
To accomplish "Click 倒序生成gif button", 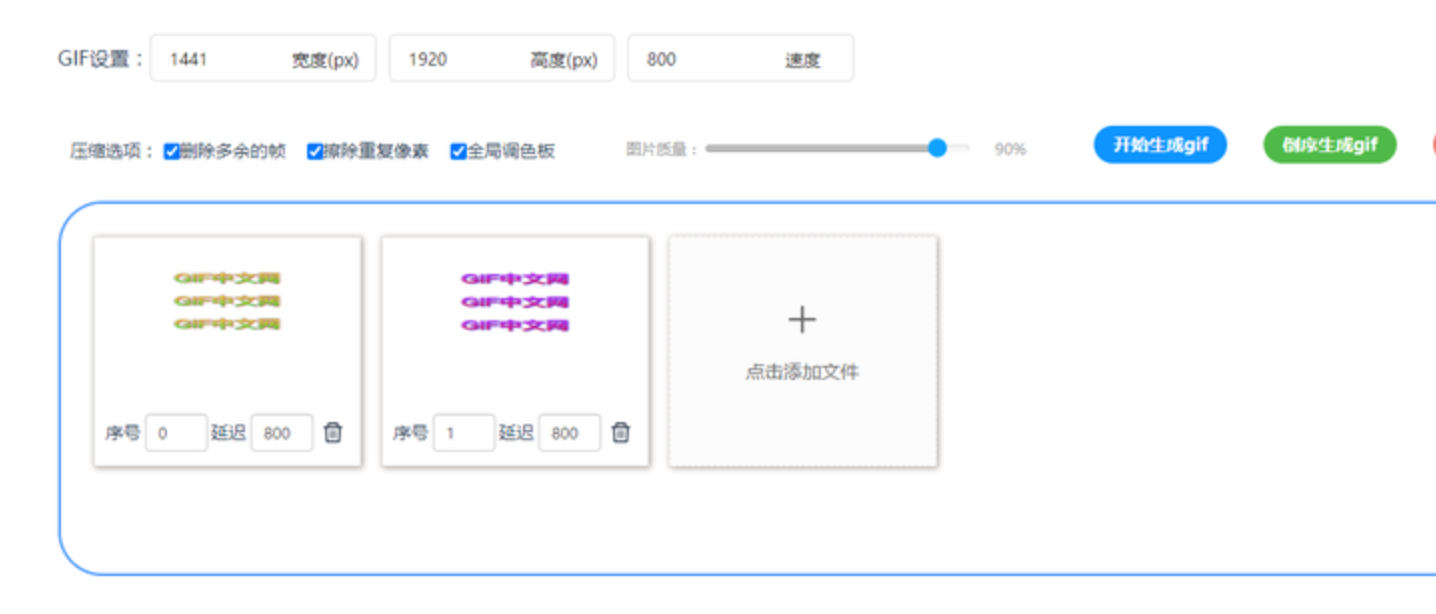I will (1330, 145).
